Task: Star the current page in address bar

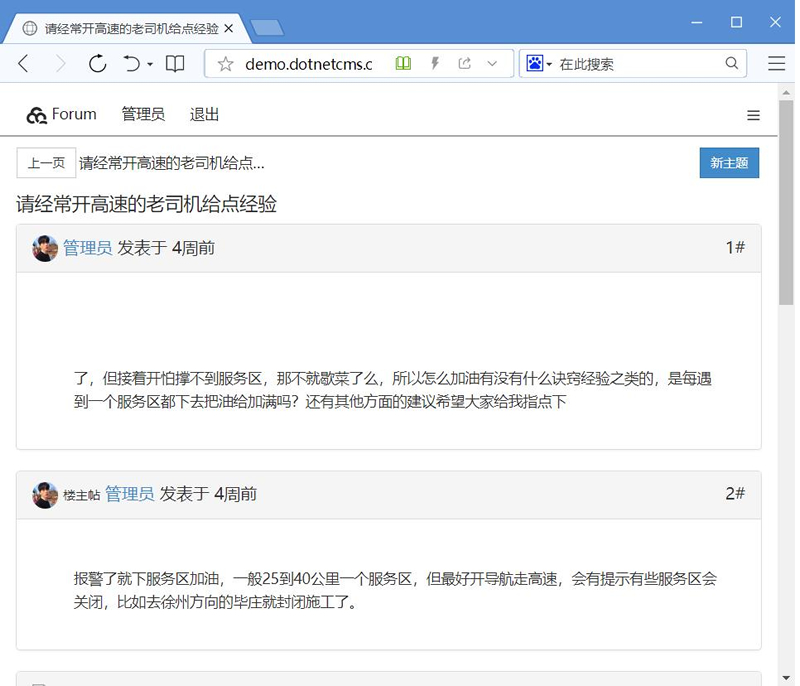Action: [x=226, y=63]
